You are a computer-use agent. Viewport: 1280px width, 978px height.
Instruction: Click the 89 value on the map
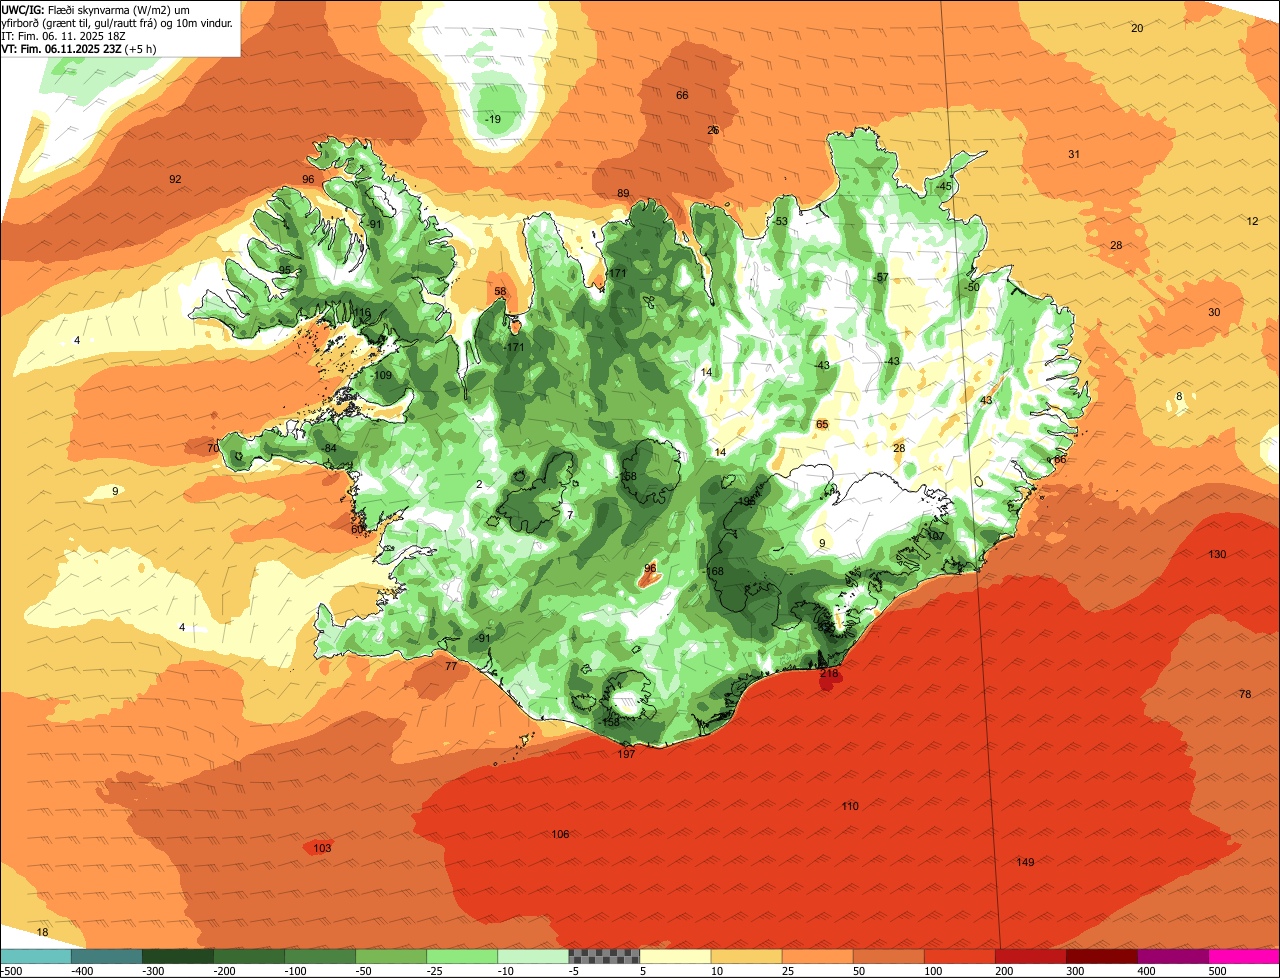tap(623, 194)
